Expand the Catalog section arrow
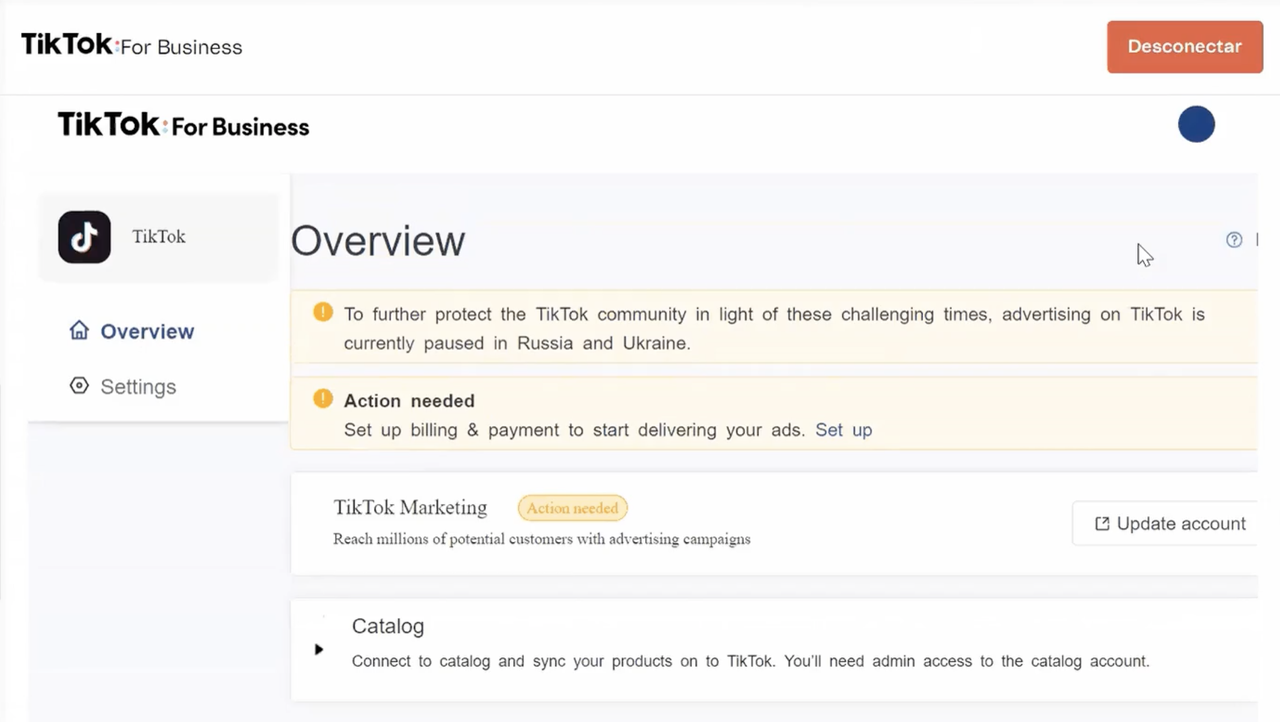 pyautogui.click(x=319, y=650)
